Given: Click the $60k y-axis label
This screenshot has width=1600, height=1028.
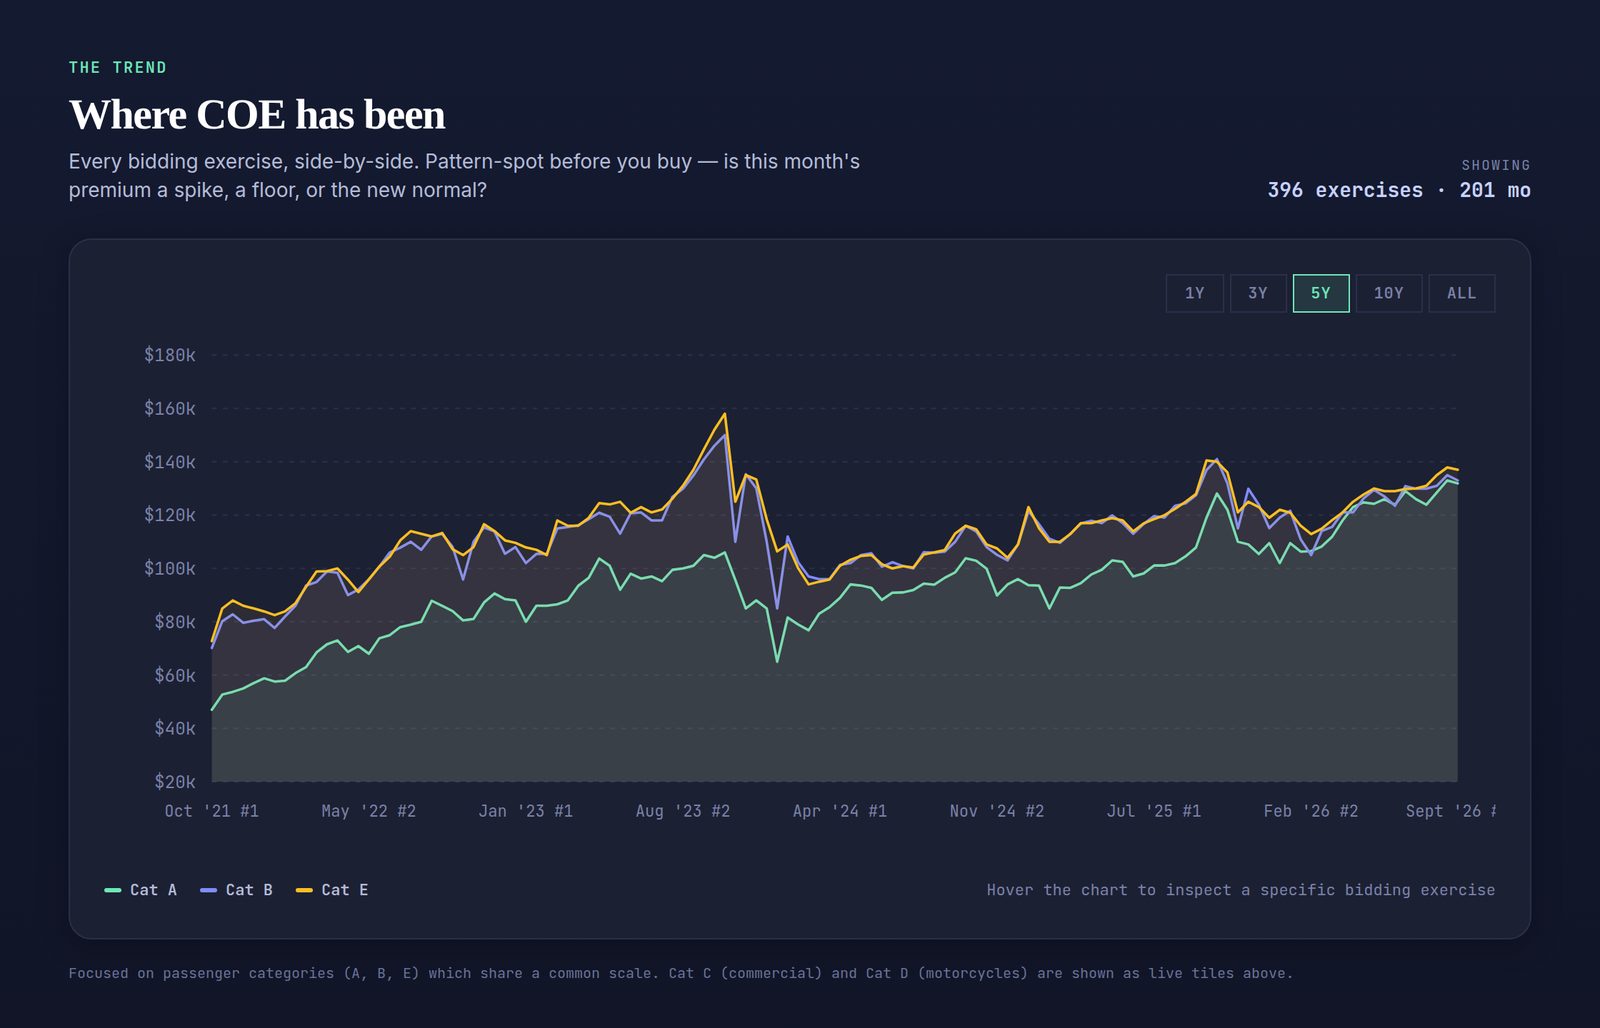Looking at the screenshot, I should [x=175, y=675].
